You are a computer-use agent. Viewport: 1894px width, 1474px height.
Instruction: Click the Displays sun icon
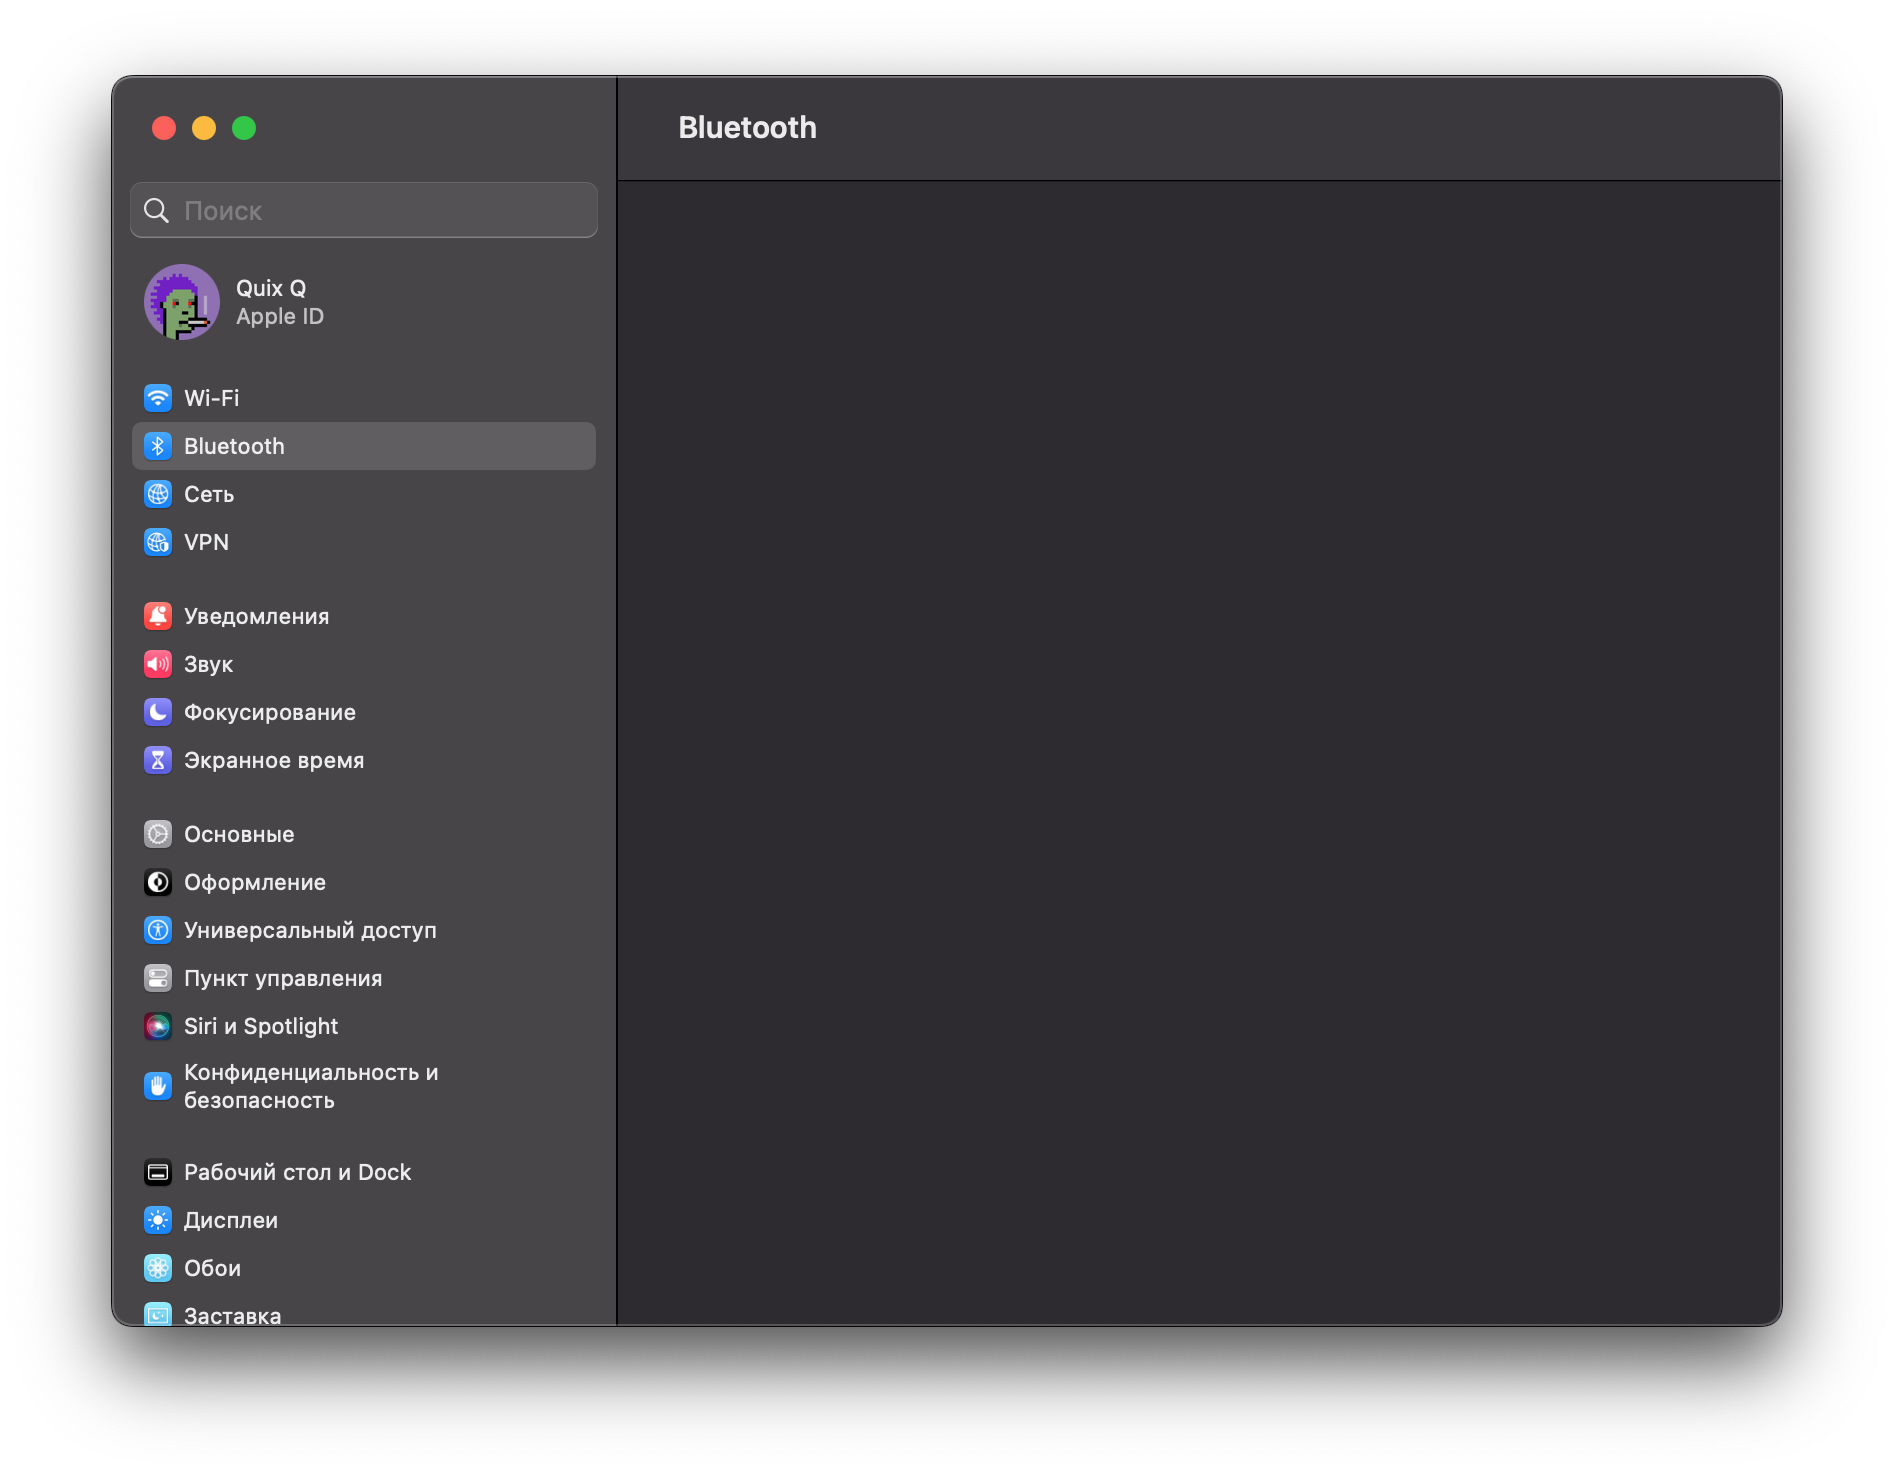coord(158,1220)
